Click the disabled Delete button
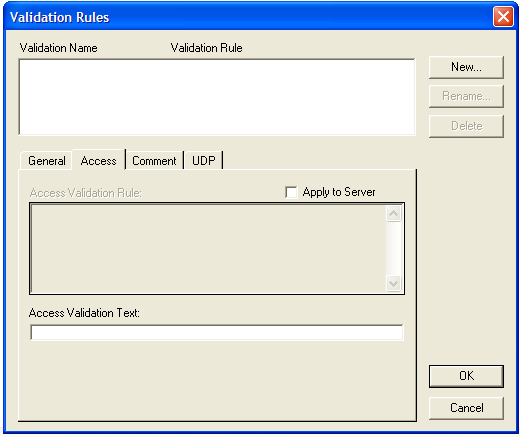 [x=466, y=126]
